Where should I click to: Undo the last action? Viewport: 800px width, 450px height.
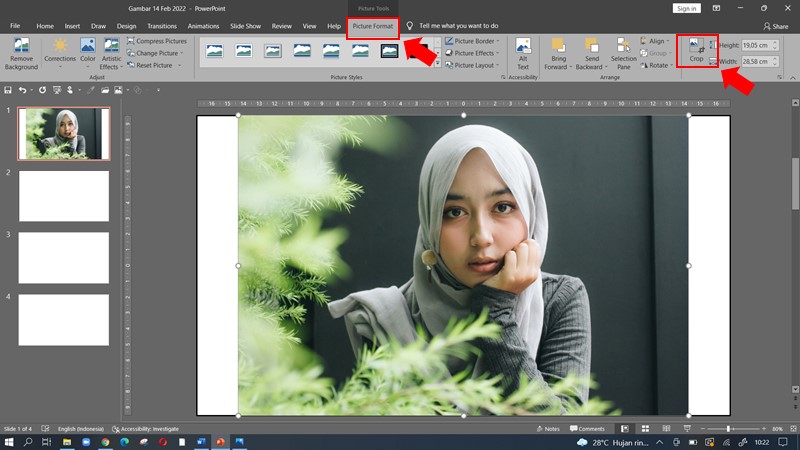coord(22,90)
